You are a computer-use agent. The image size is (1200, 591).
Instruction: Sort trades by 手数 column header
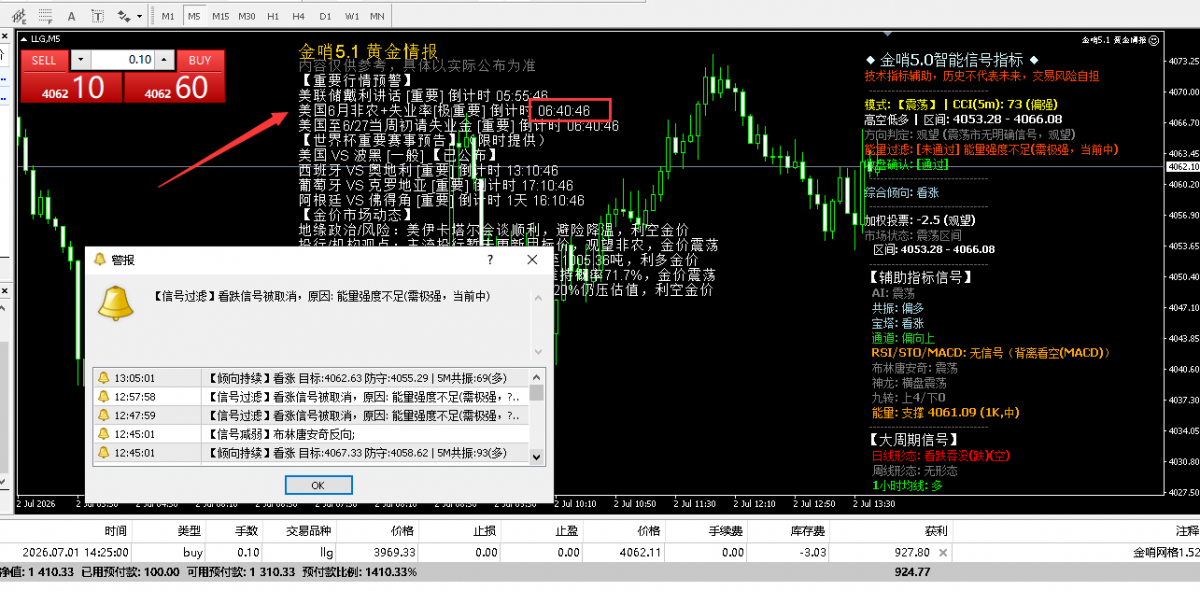coord(246,531)
